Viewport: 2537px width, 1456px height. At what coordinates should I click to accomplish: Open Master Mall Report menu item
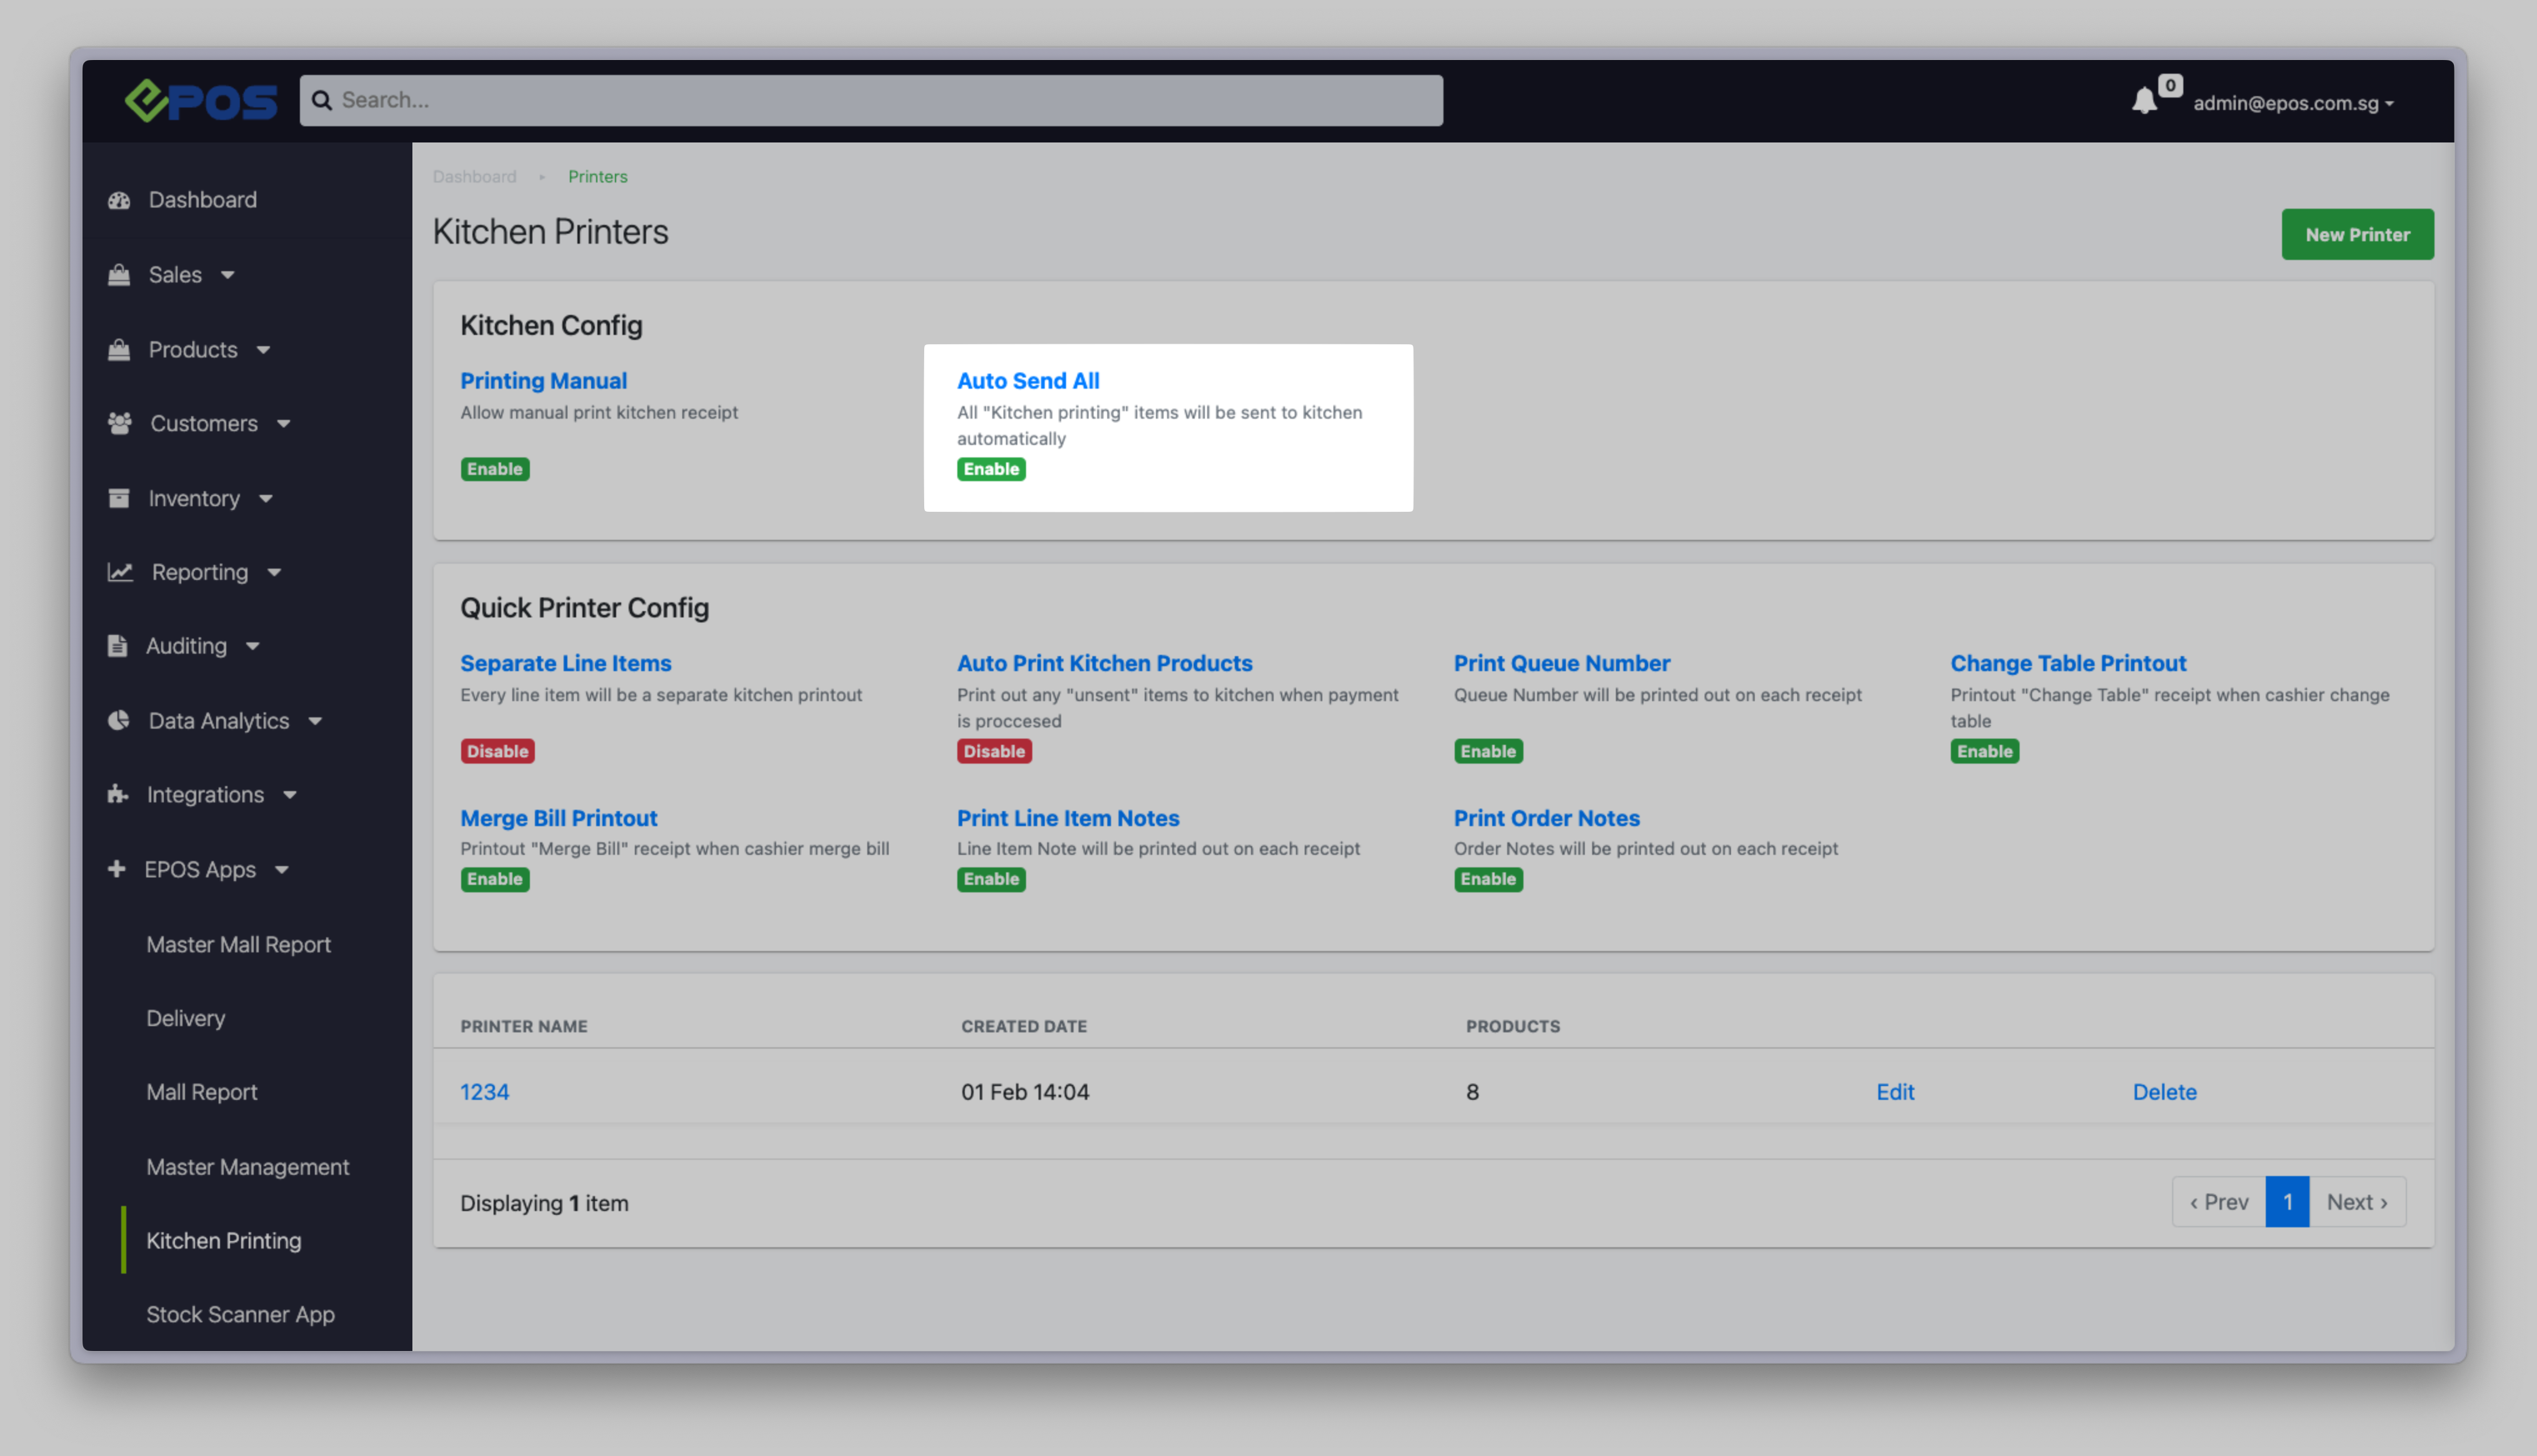coord(238,944)
